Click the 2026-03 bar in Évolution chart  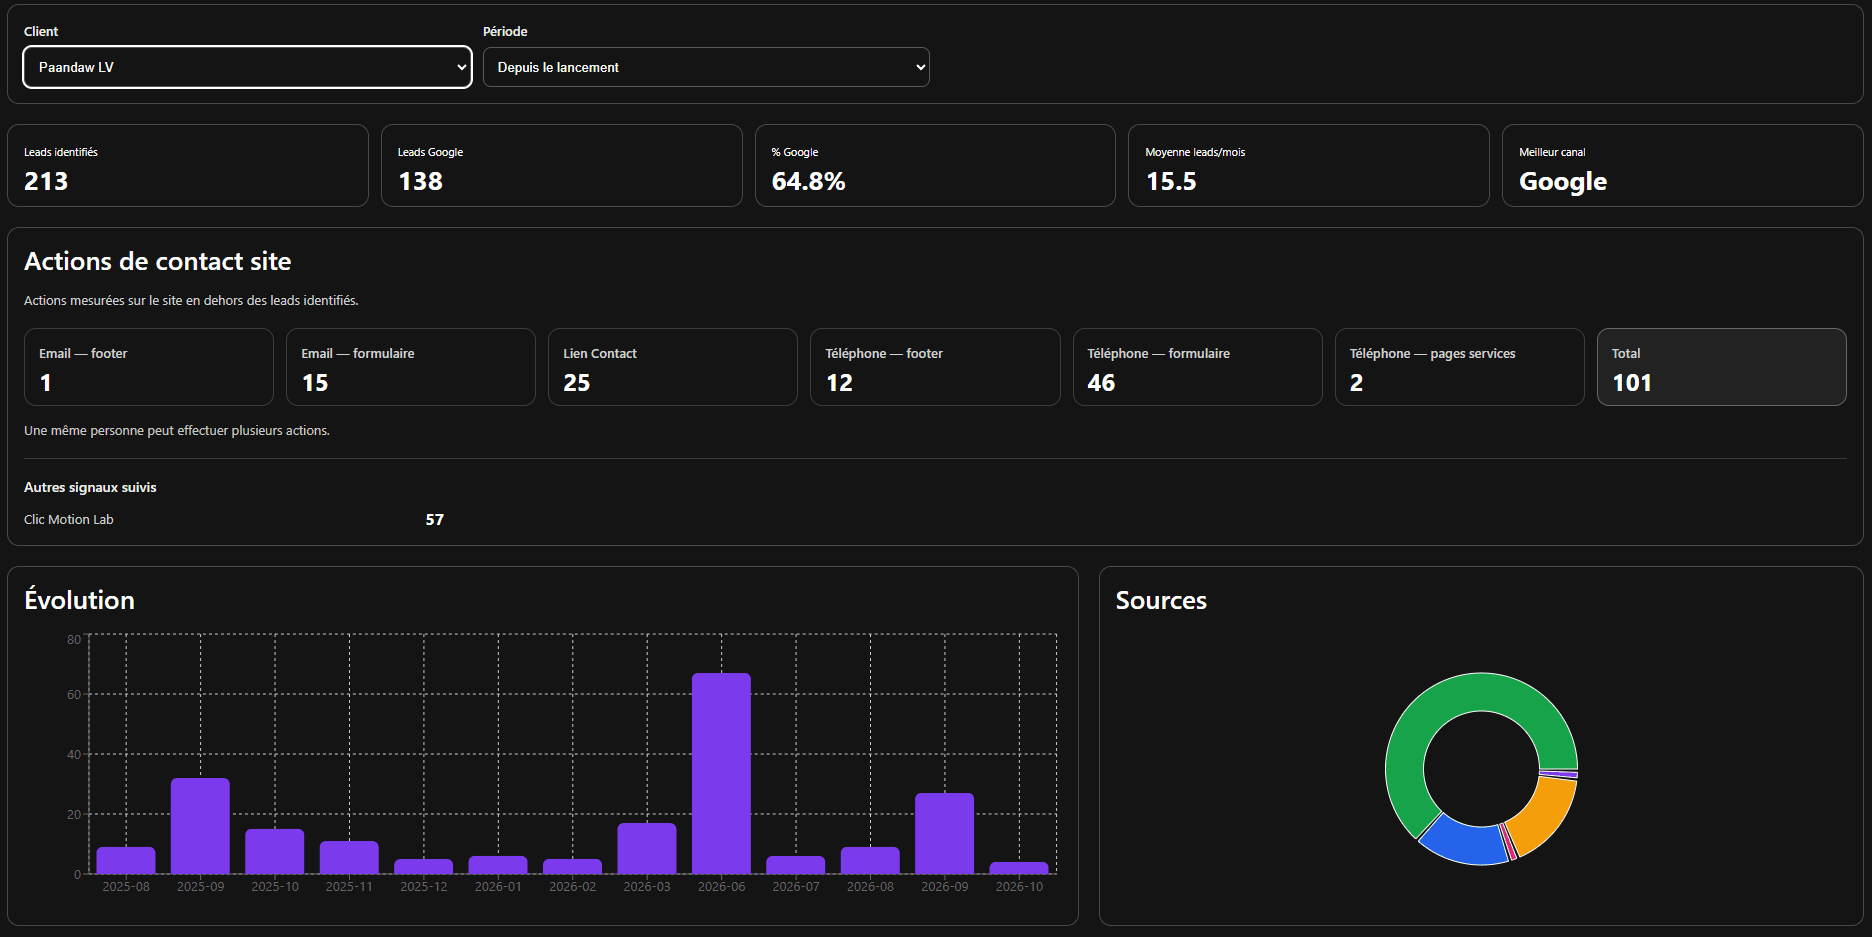pyautogui.click(x=647, y=849)
